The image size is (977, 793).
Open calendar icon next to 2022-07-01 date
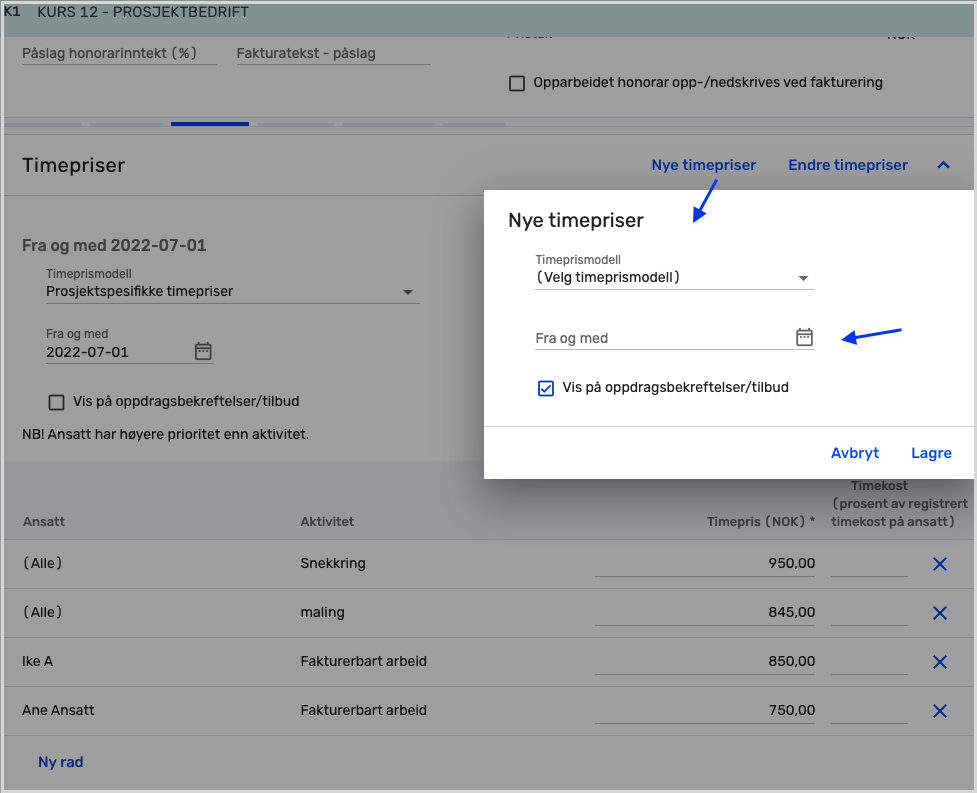(203, 351)
